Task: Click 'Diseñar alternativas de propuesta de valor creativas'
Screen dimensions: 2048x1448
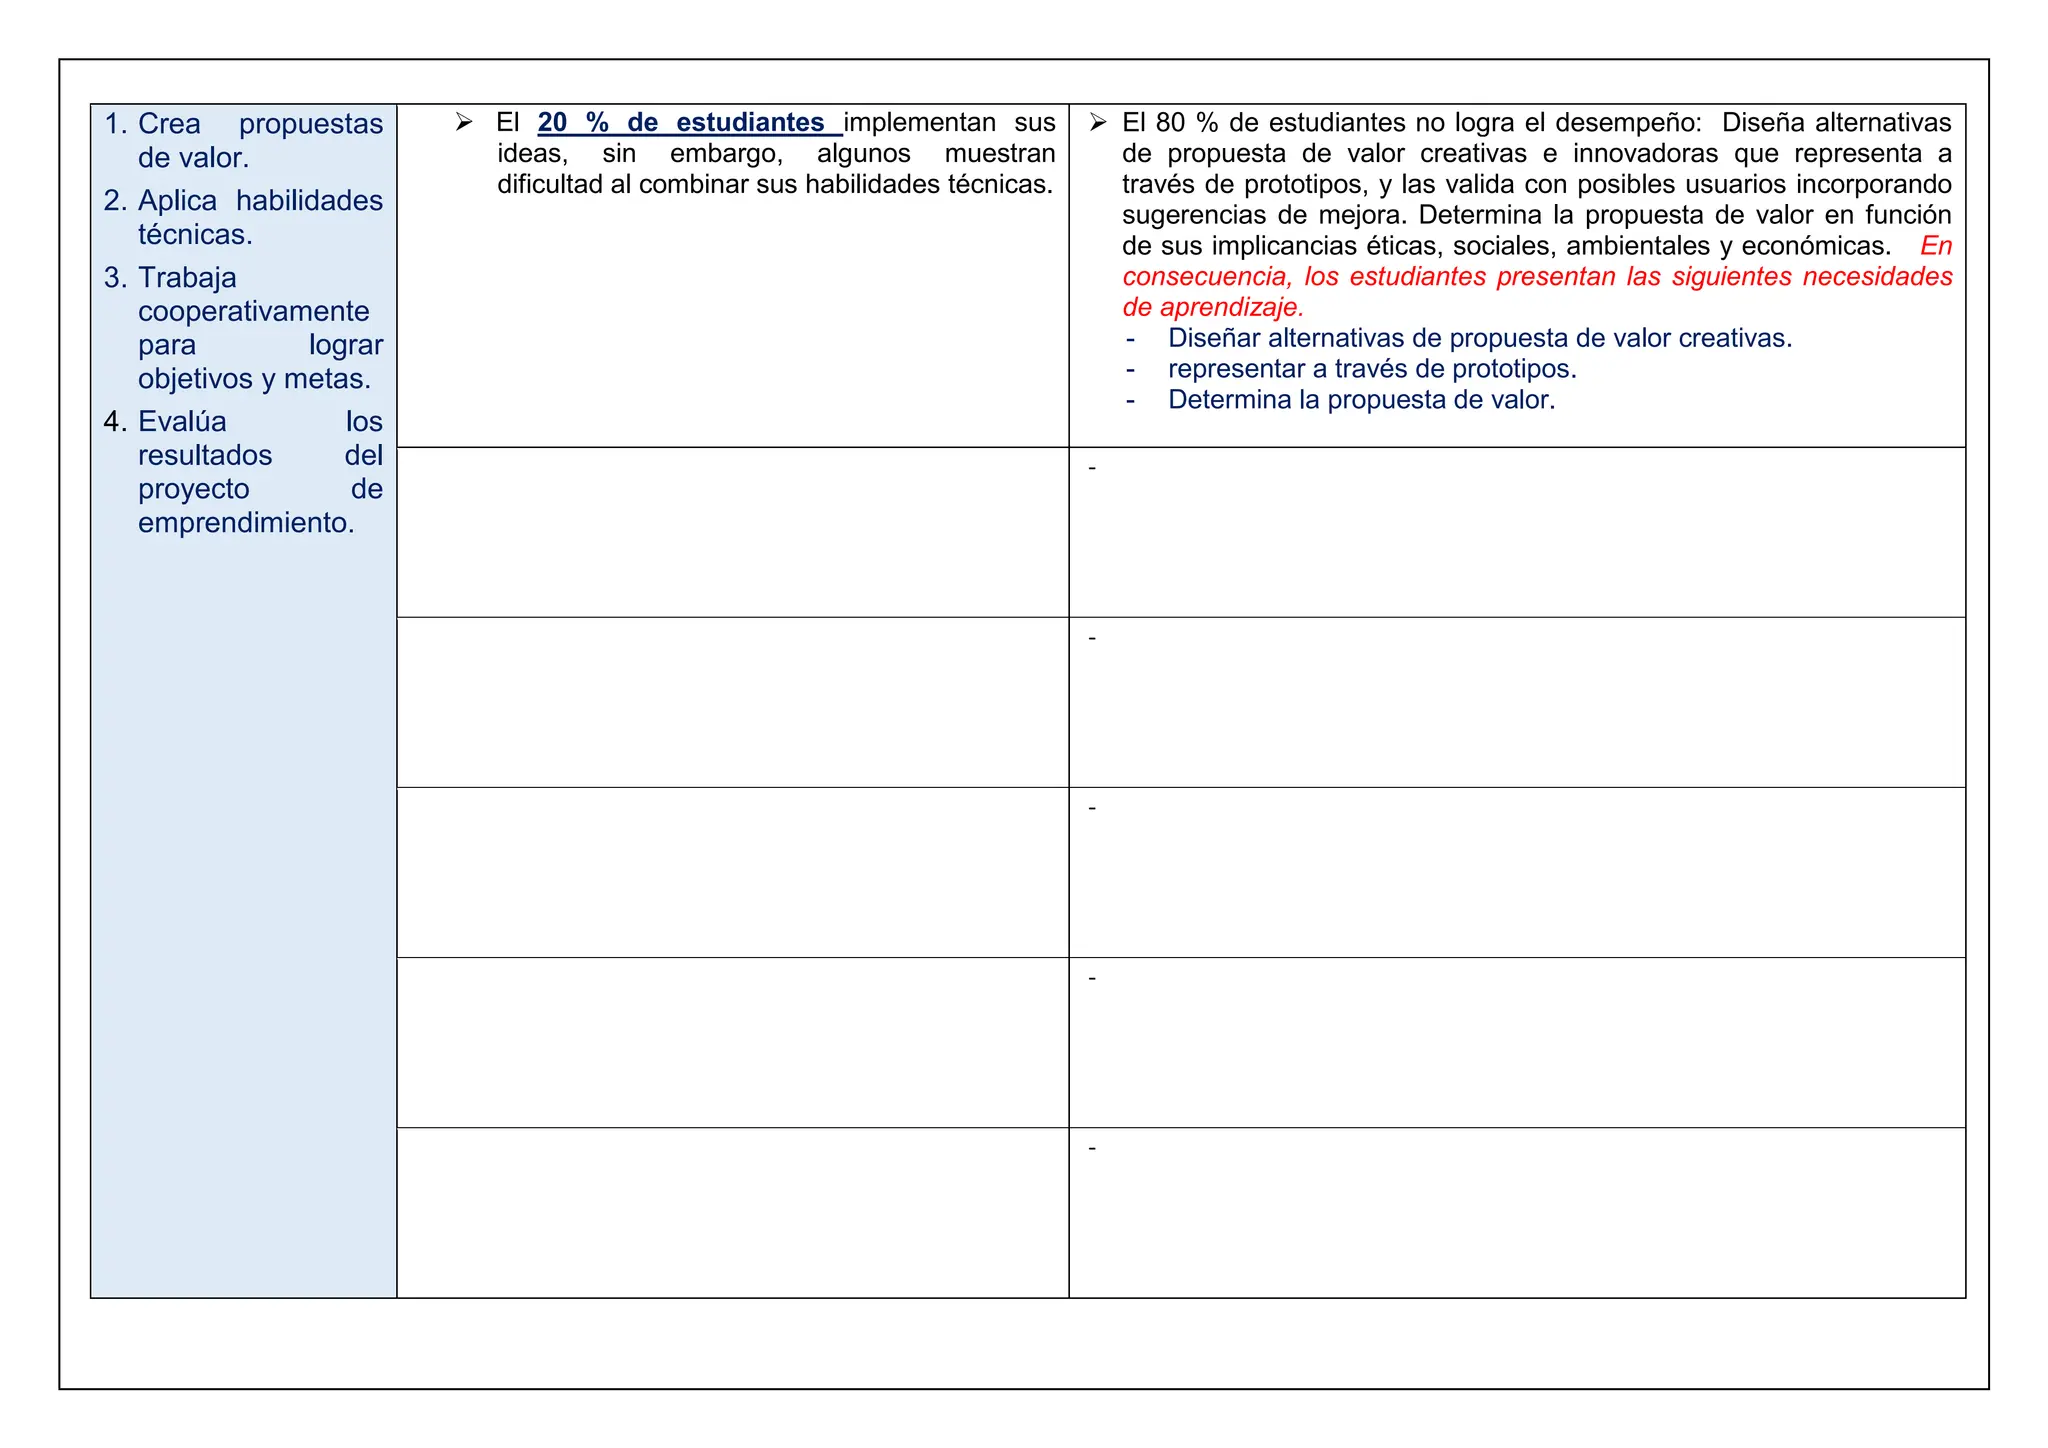Action: (x=1479, y=339)
